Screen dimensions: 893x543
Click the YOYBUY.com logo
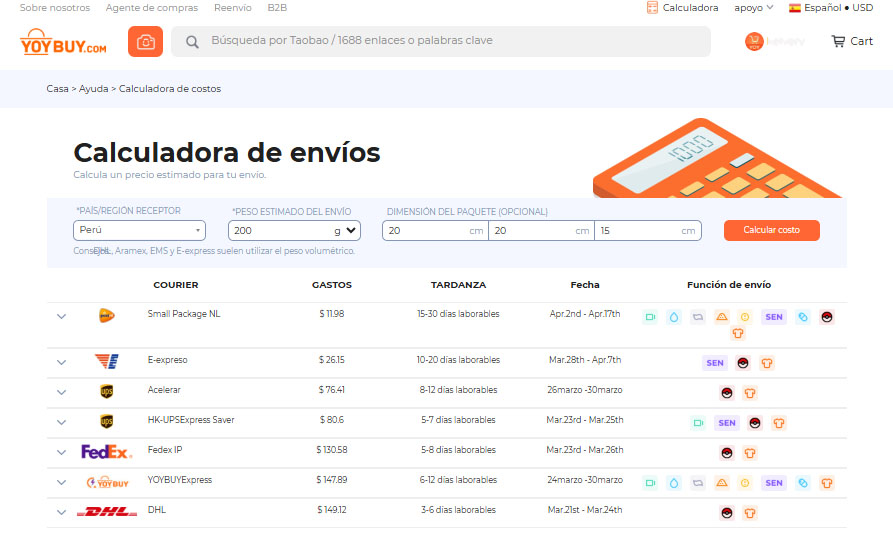click(63, 42)
